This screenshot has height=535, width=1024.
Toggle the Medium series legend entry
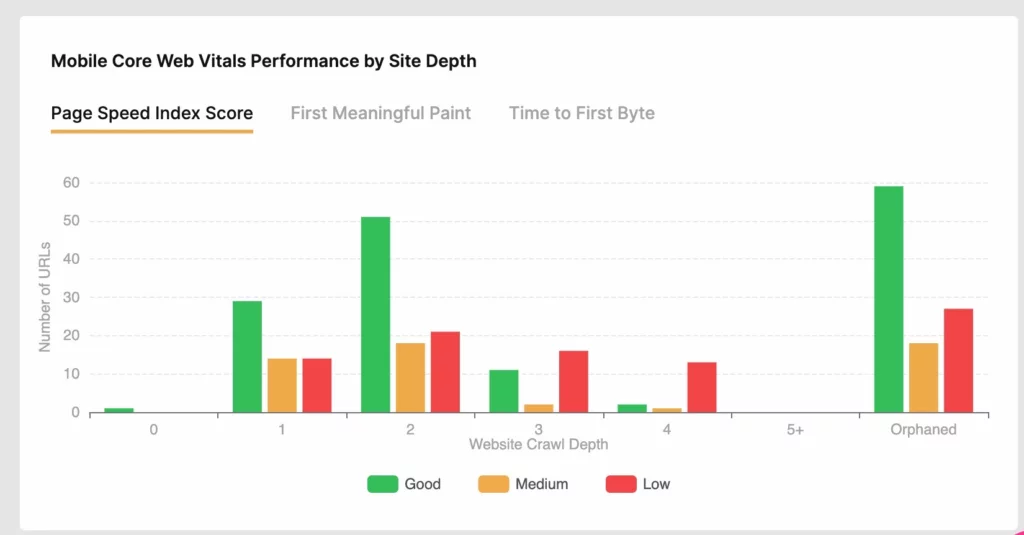[x=526, y=484]
